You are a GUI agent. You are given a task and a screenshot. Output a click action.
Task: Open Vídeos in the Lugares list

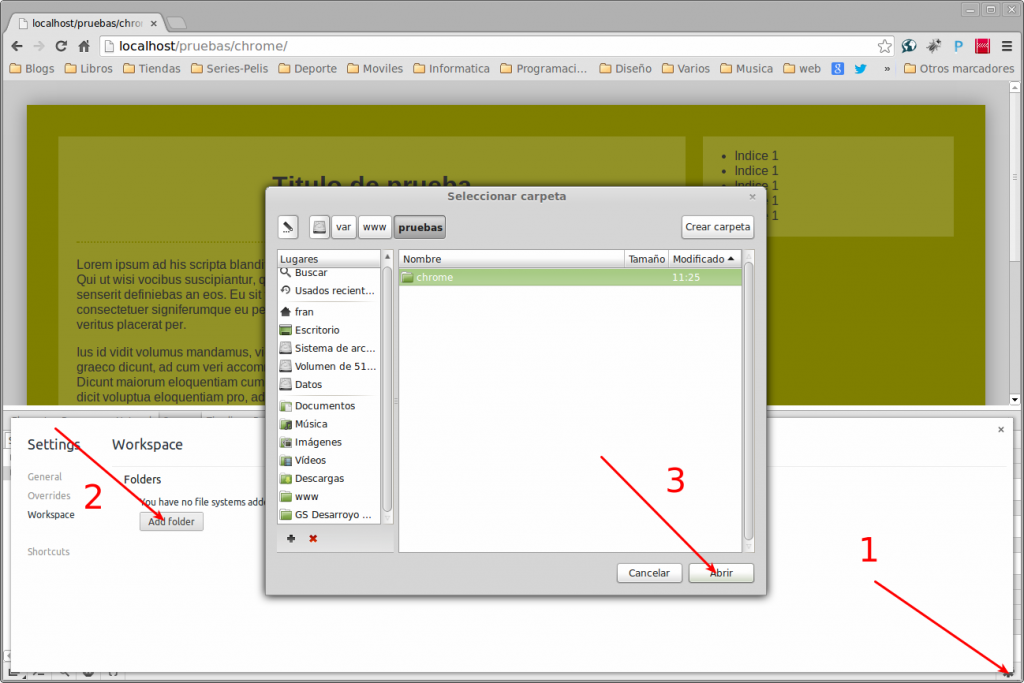(x=328, y=460)
